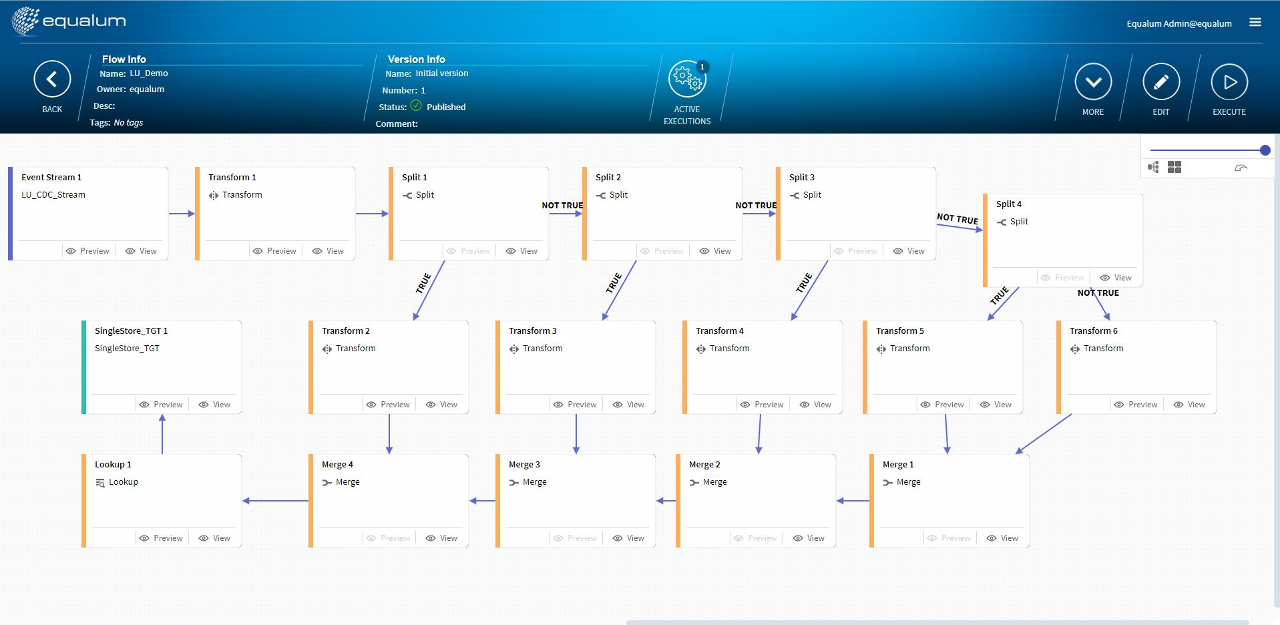
Task: Select the grid layout icon
Action: pos(1175,168)
